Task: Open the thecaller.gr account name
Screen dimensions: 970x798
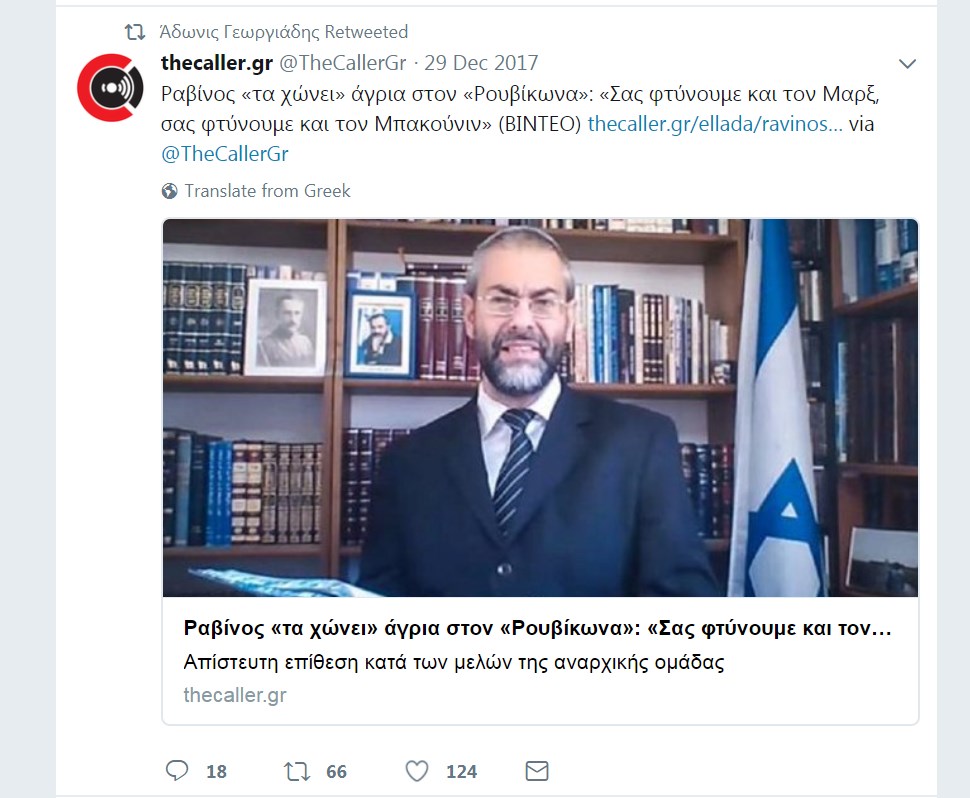Action: [x=217, y=63]
